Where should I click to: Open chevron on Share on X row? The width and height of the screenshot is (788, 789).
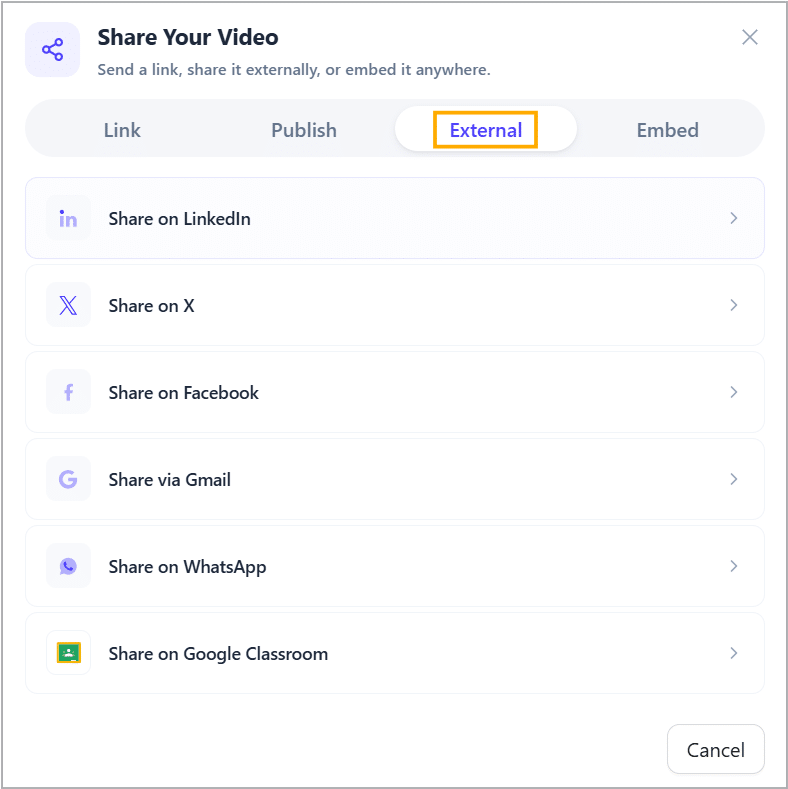734,305
